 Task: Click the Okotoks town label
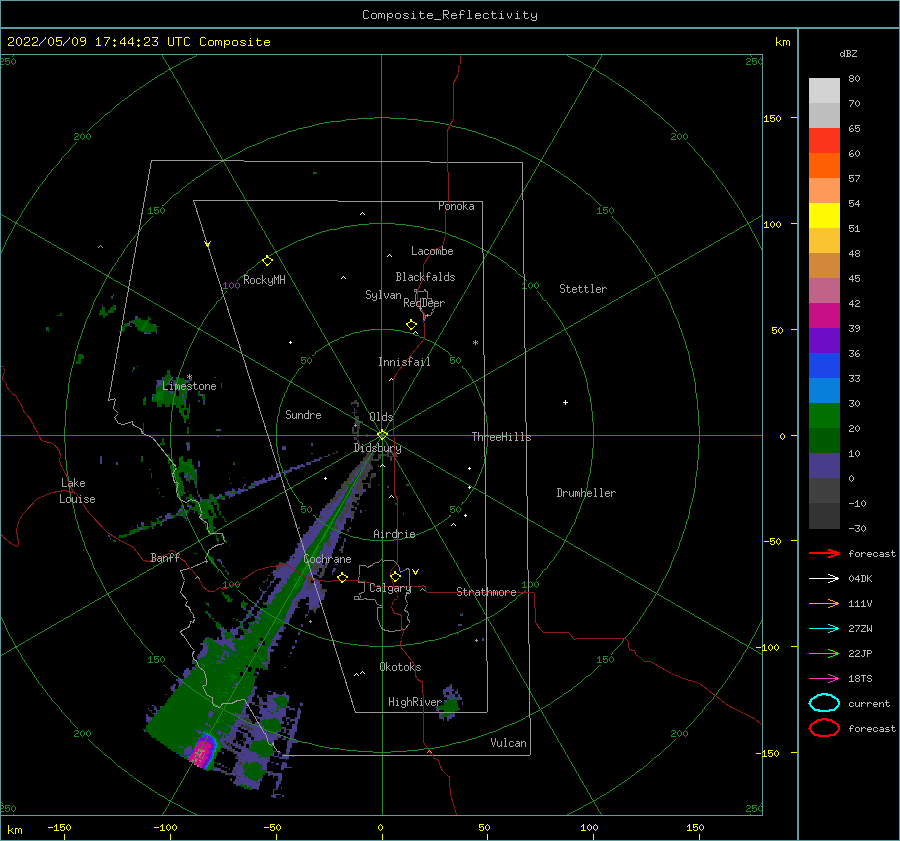click(x=400, y=667)
